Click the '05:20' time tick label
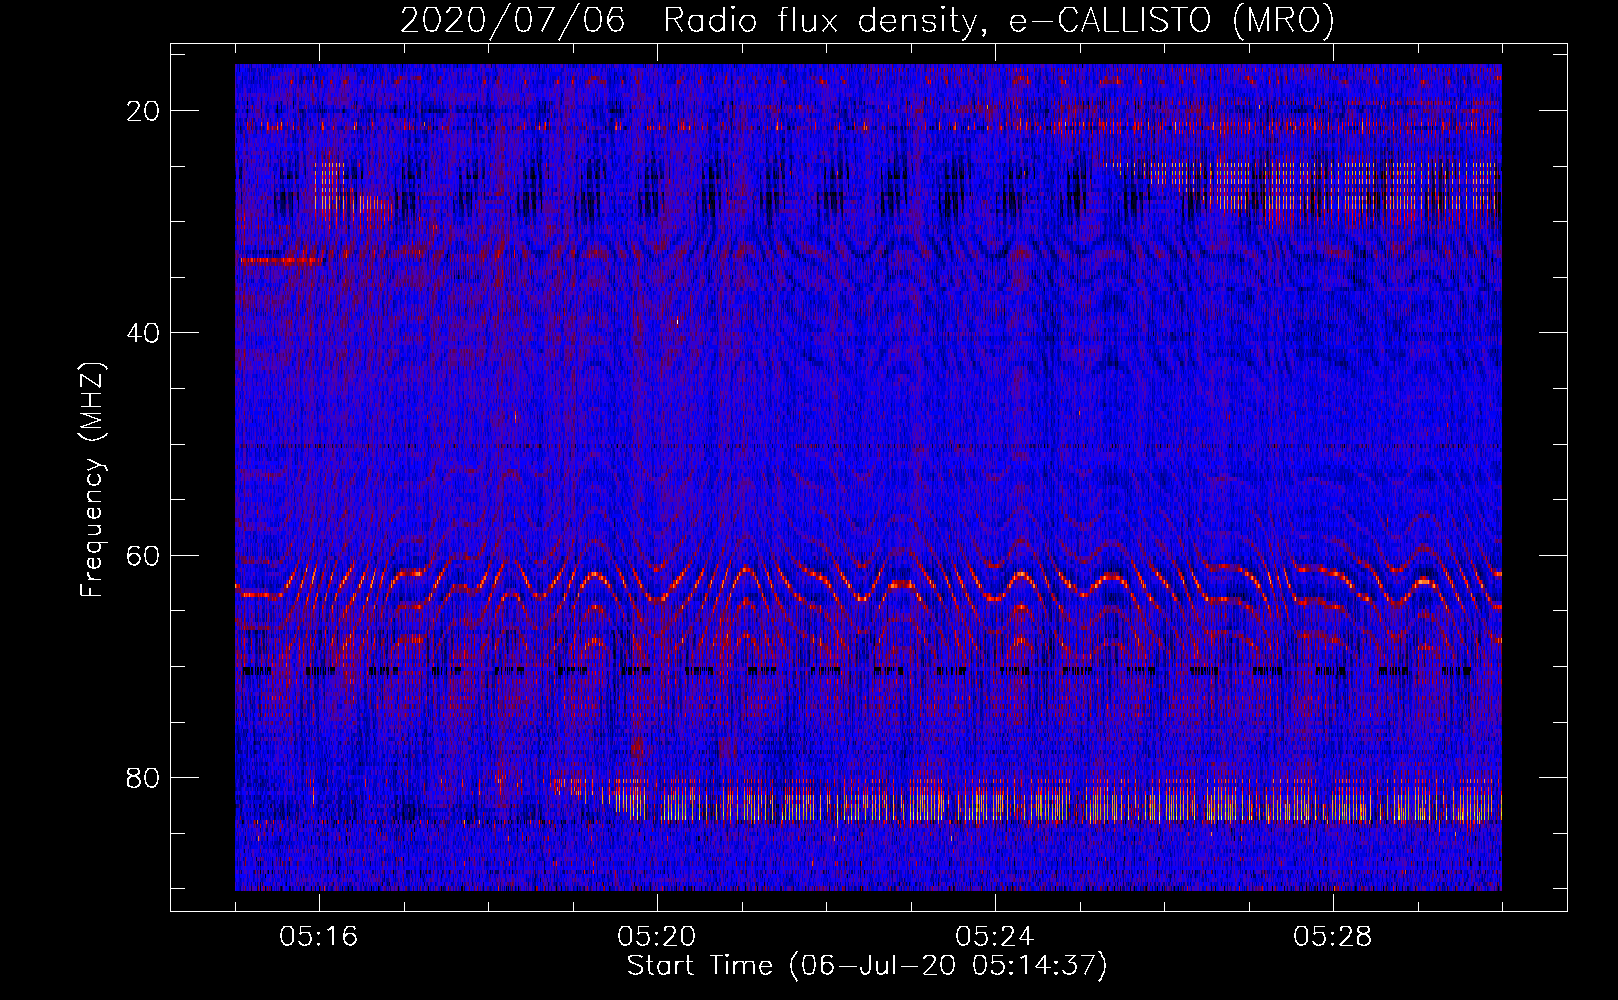This screenshot has width=1618, height=1000. [657, 937]
